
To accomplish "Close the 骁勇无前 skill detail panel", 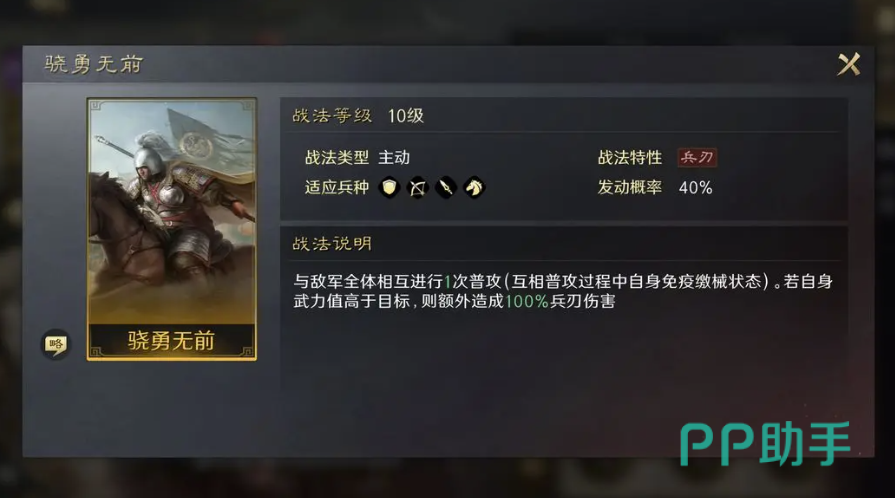I will coord(849,64).
